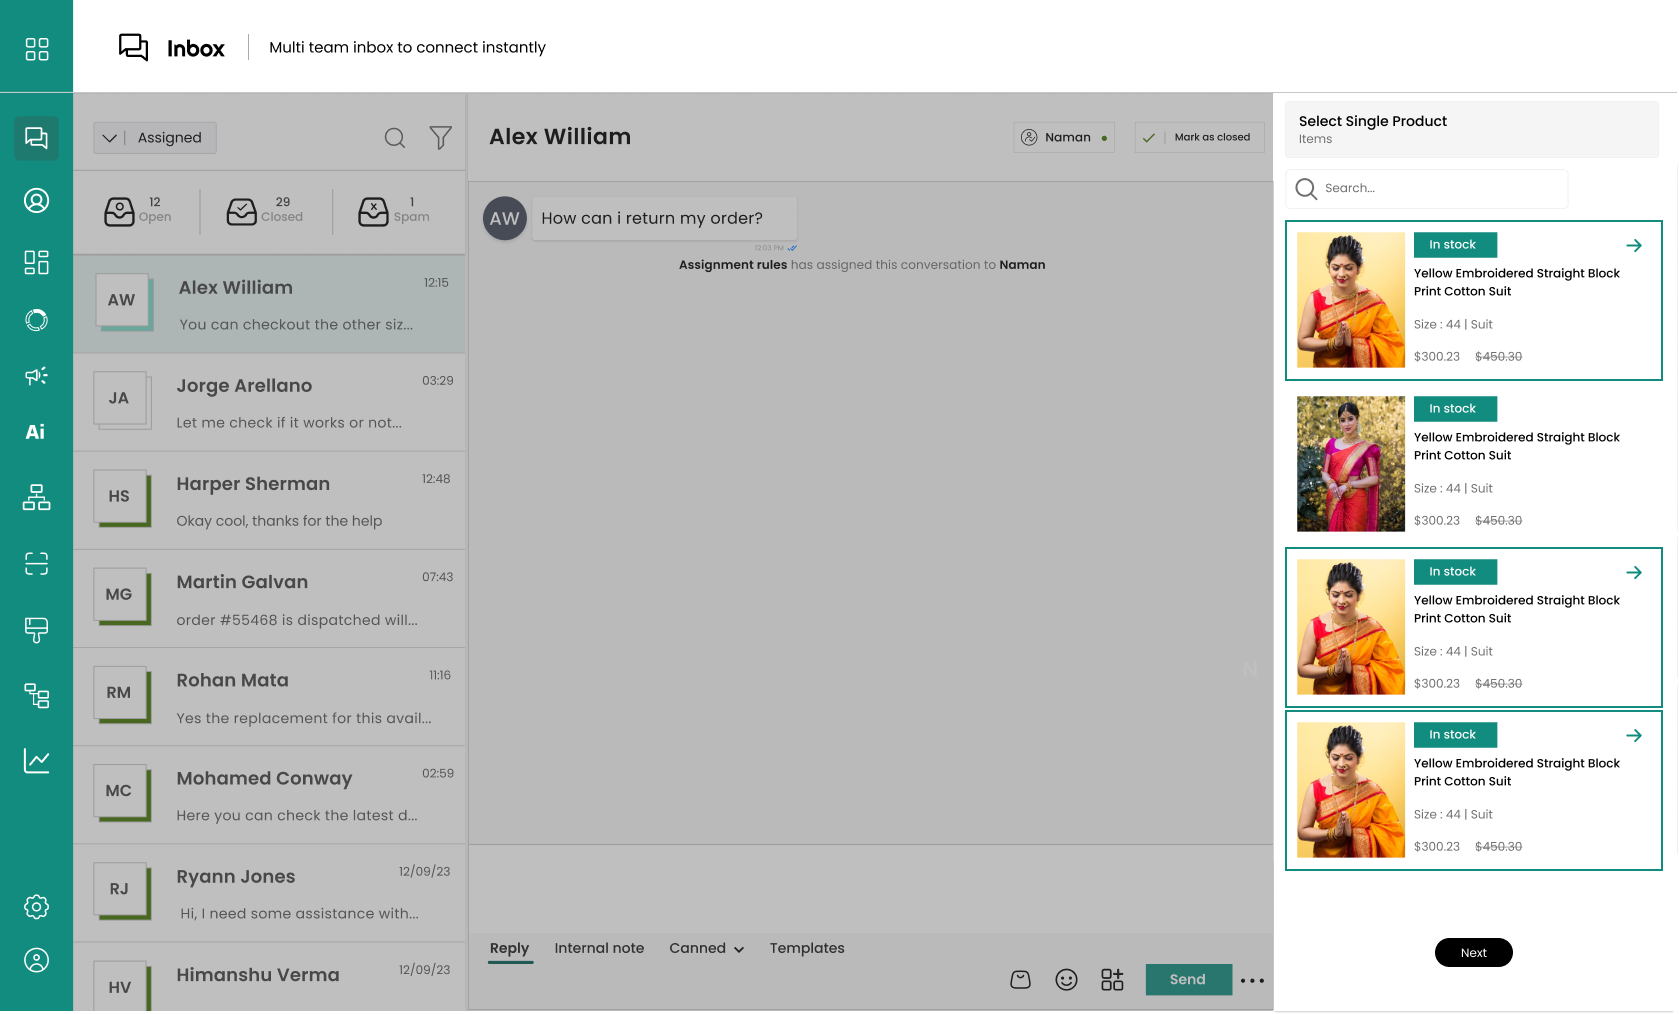Click the add widget icon beside Send
This screenshot has height=1014, width=1679.
click(x=1112, y=980)
